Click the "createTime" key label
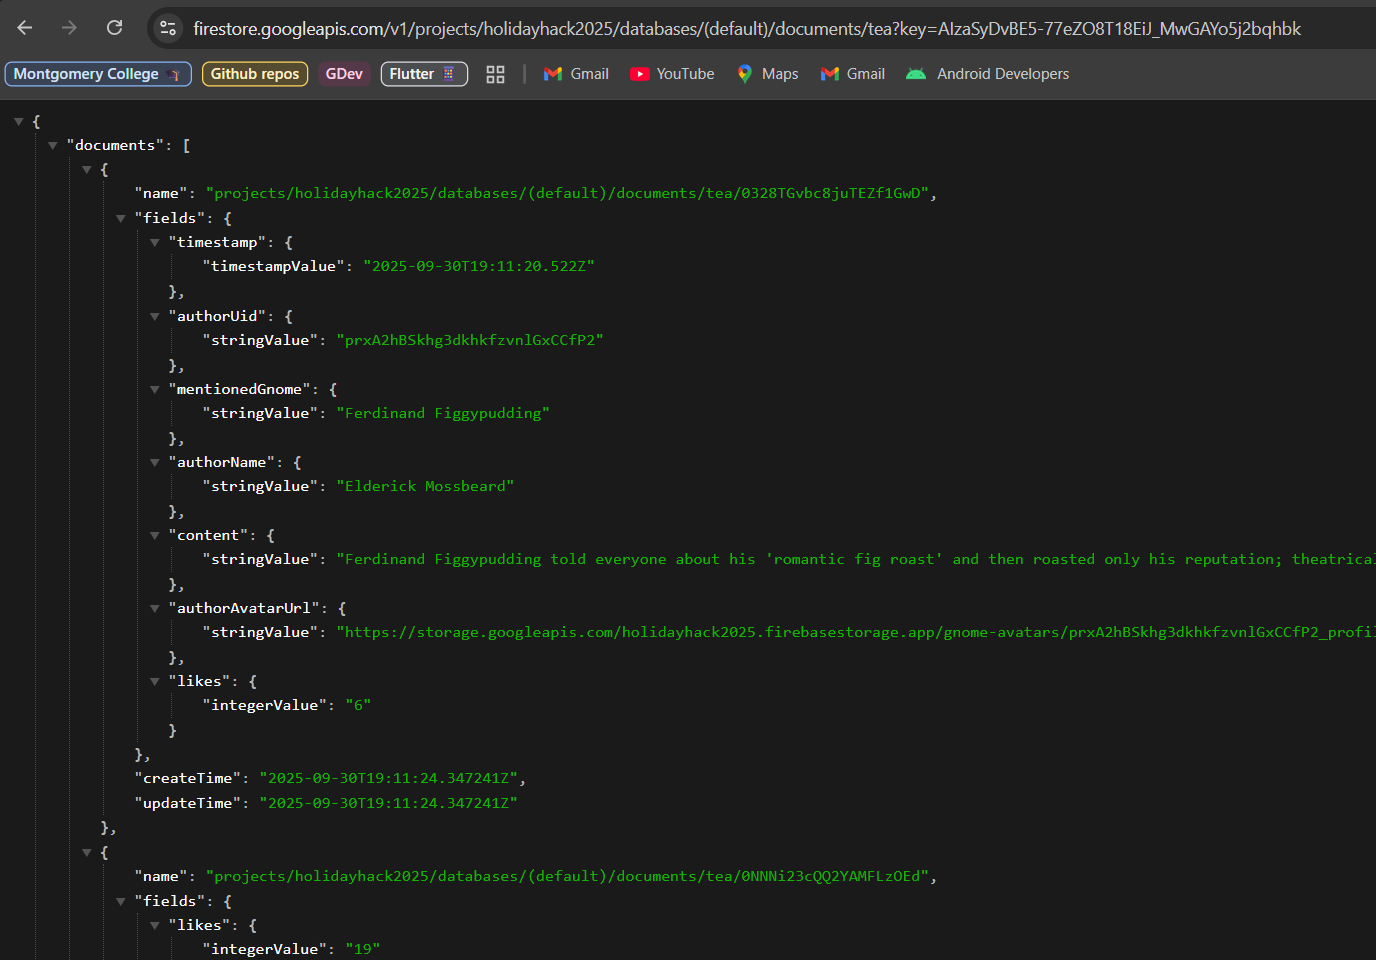1376x960 pixels. pyautogui.click(x=188, y=778)
